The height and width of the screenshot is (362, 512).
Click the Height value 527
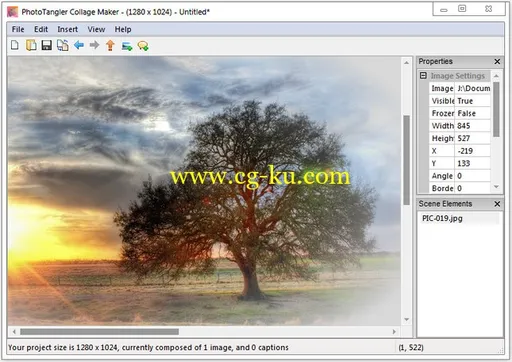coord(473,138)
